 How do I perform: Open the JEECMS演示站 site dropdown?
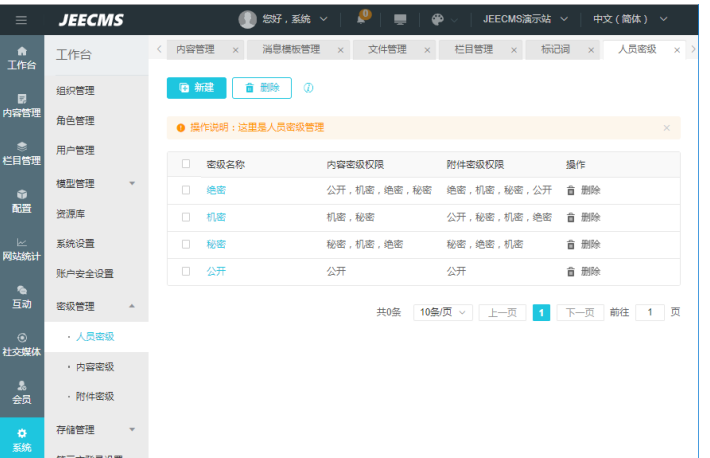click(x=525, y=19)
